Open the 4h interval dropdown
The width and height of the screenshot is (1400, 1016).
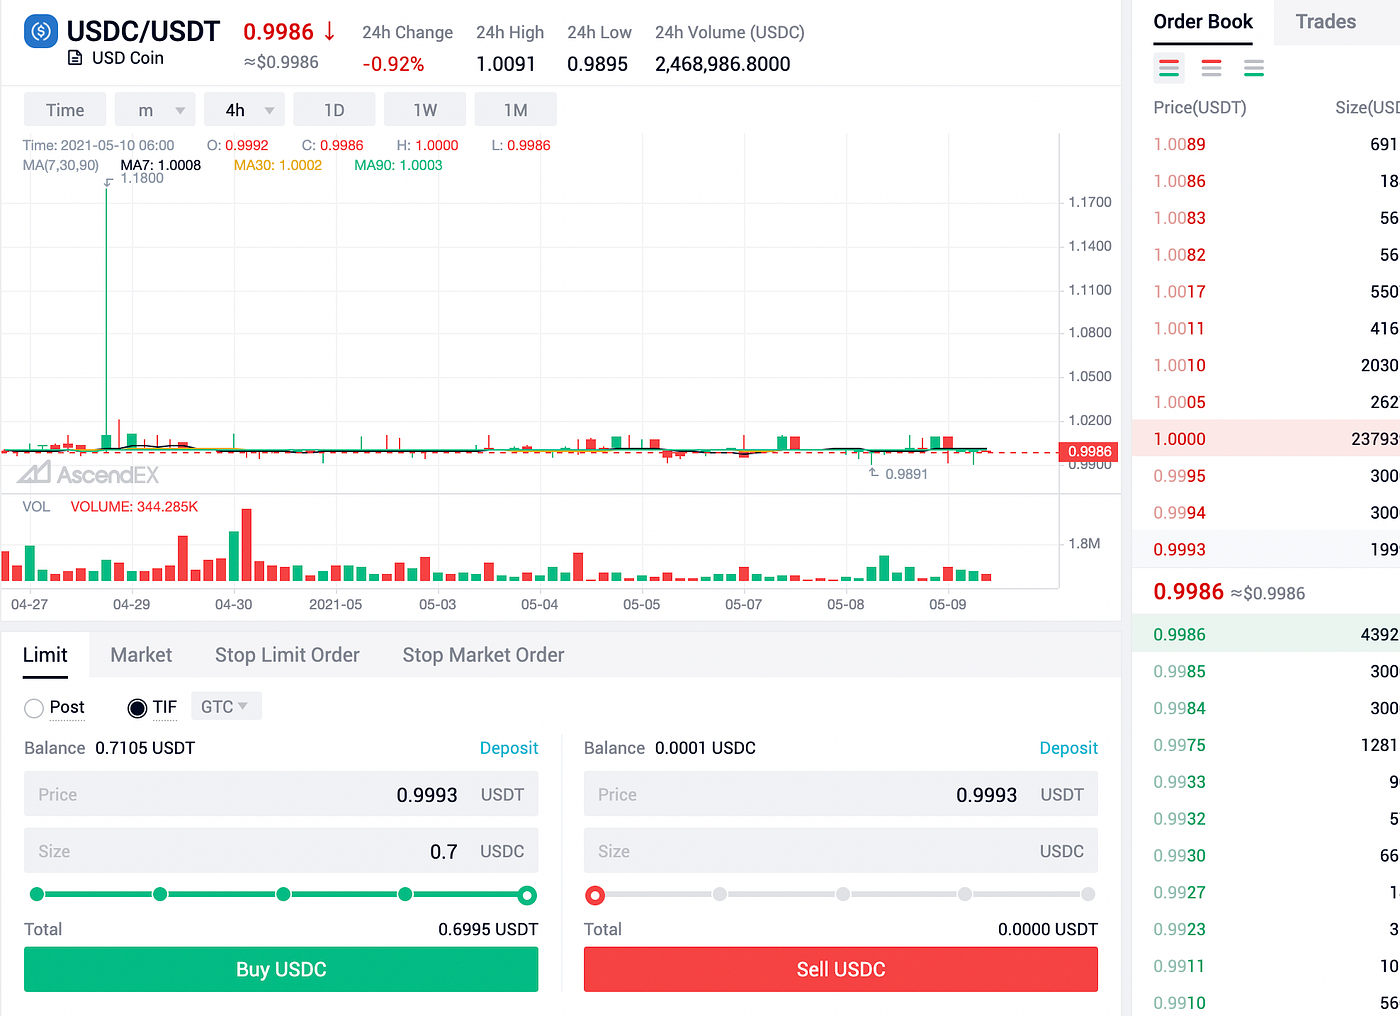[244, 110]
